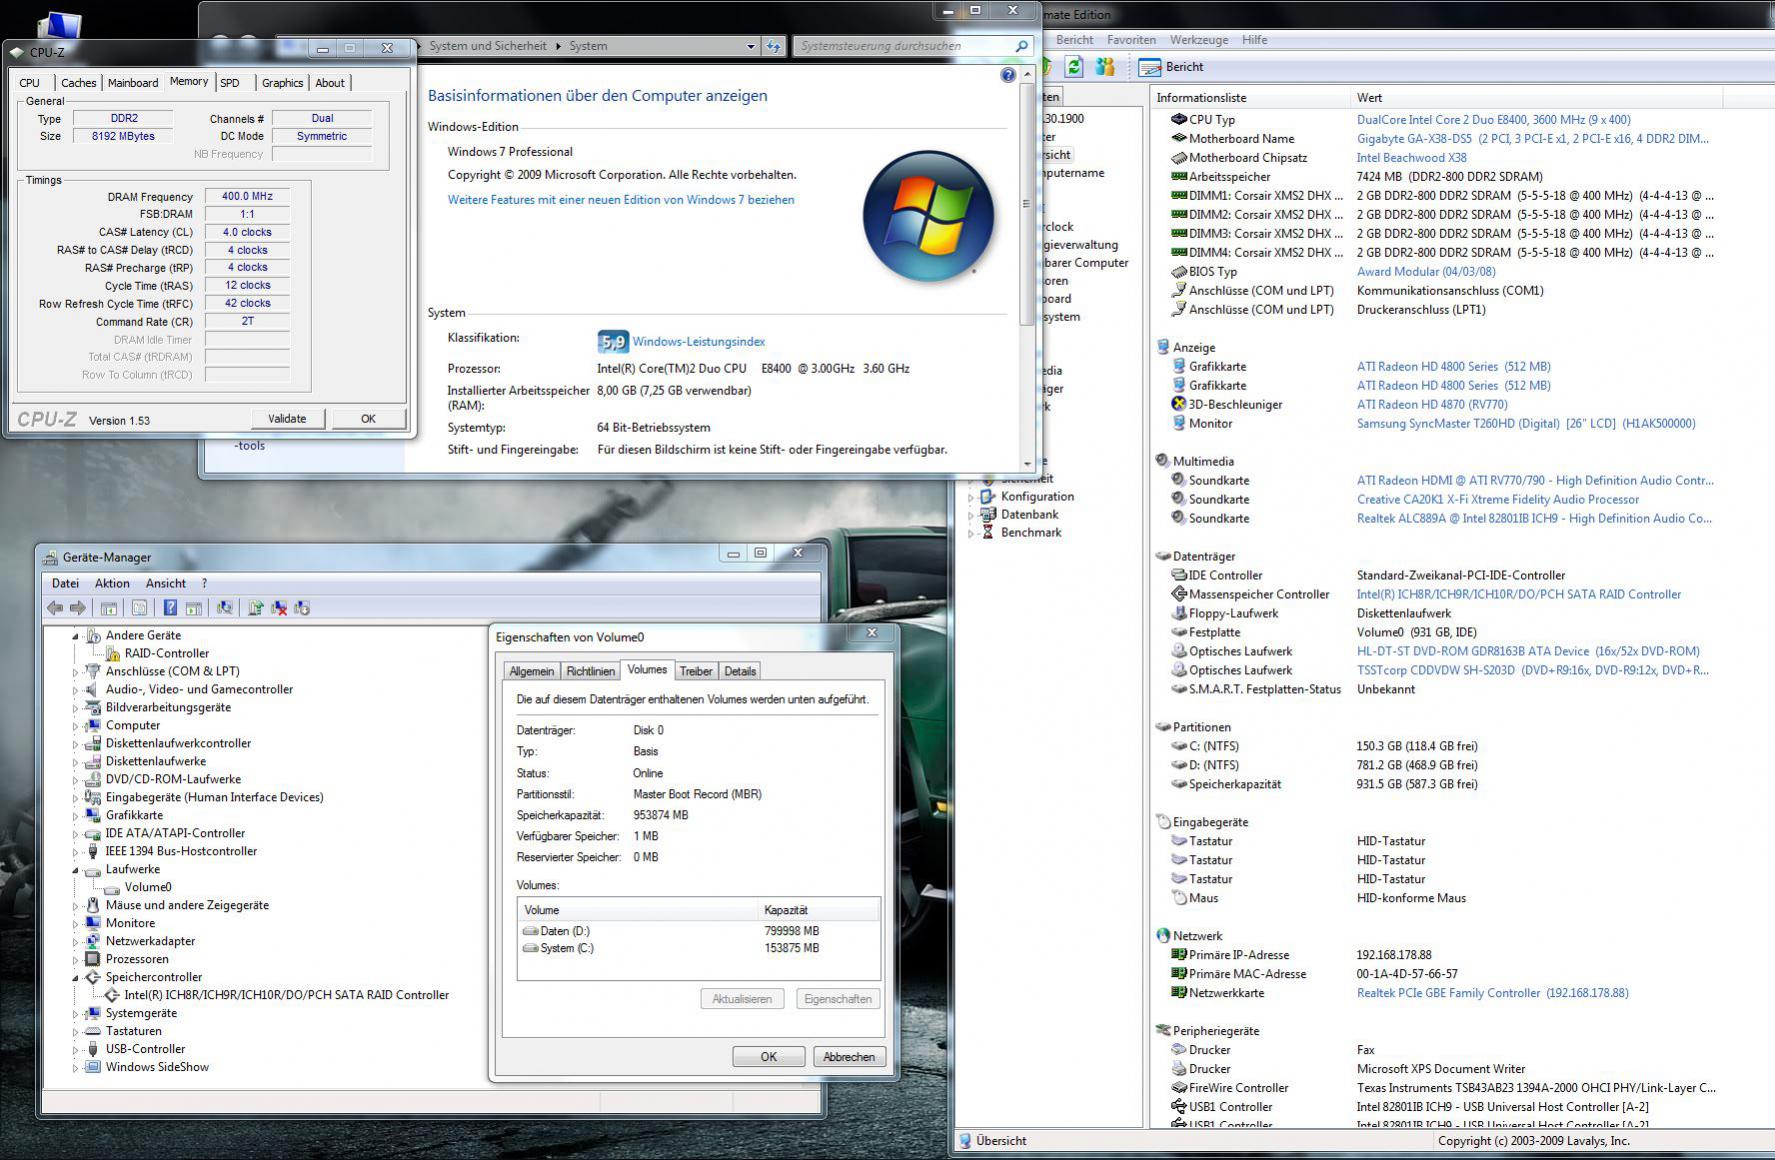Image resolution: width=1775 pixels, height=1160 pixels.
Task: Click the Mäuse und andere Zeigegeräte mouse icon
Action: click(93, 905)
